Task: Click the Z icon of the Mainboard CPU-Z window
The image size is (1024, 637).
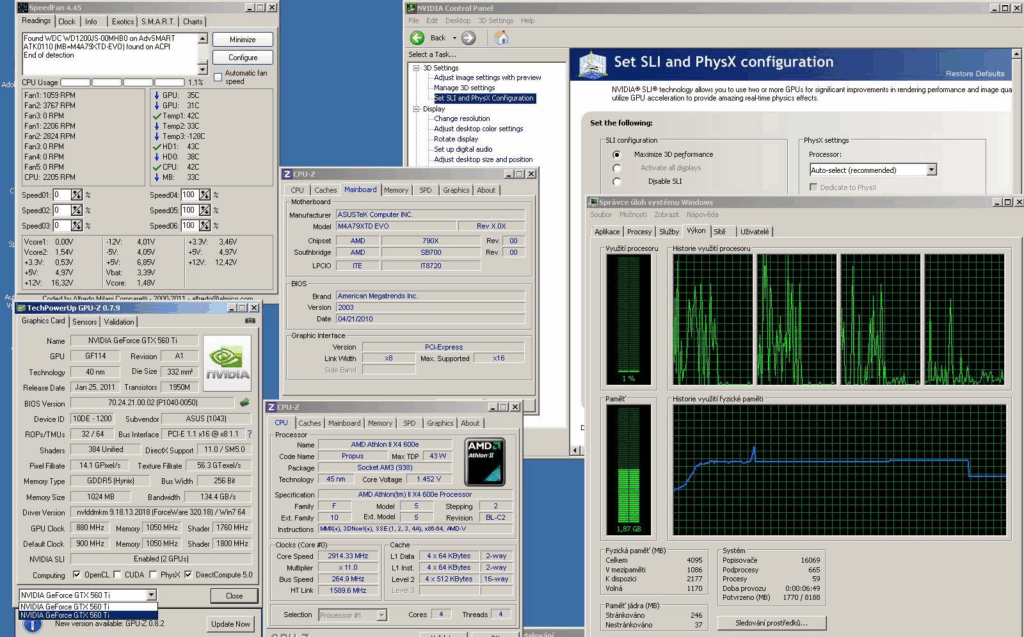Action: pos(287,174)
